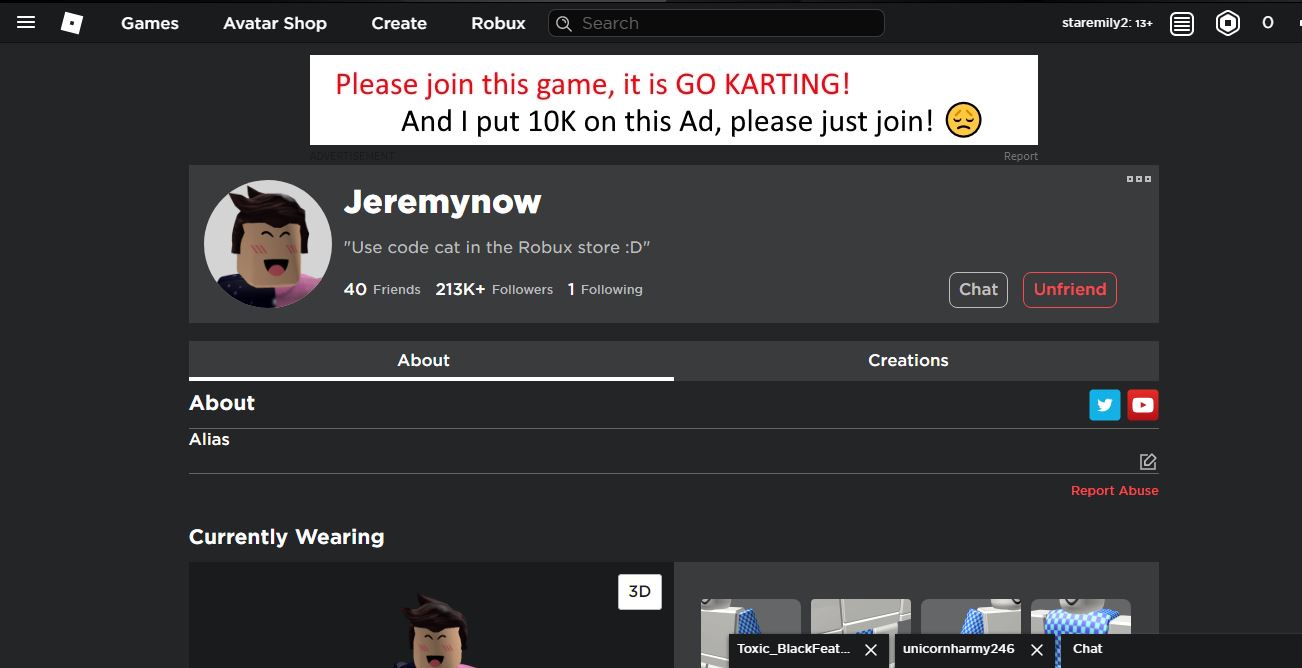The width and height of the screenshot is (1302, 668).
Task: Click the Robux balance count 0
Action: pos(1267,23)
